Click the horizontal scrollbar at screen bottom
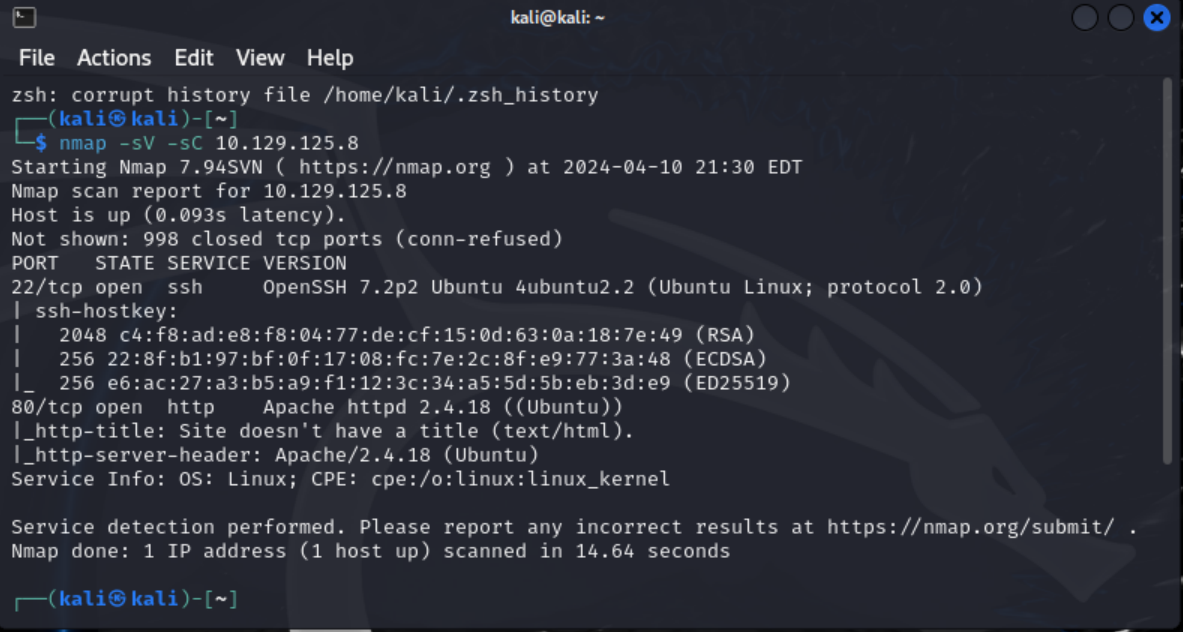Screen dimensions: 1183x632 (330, 628)
